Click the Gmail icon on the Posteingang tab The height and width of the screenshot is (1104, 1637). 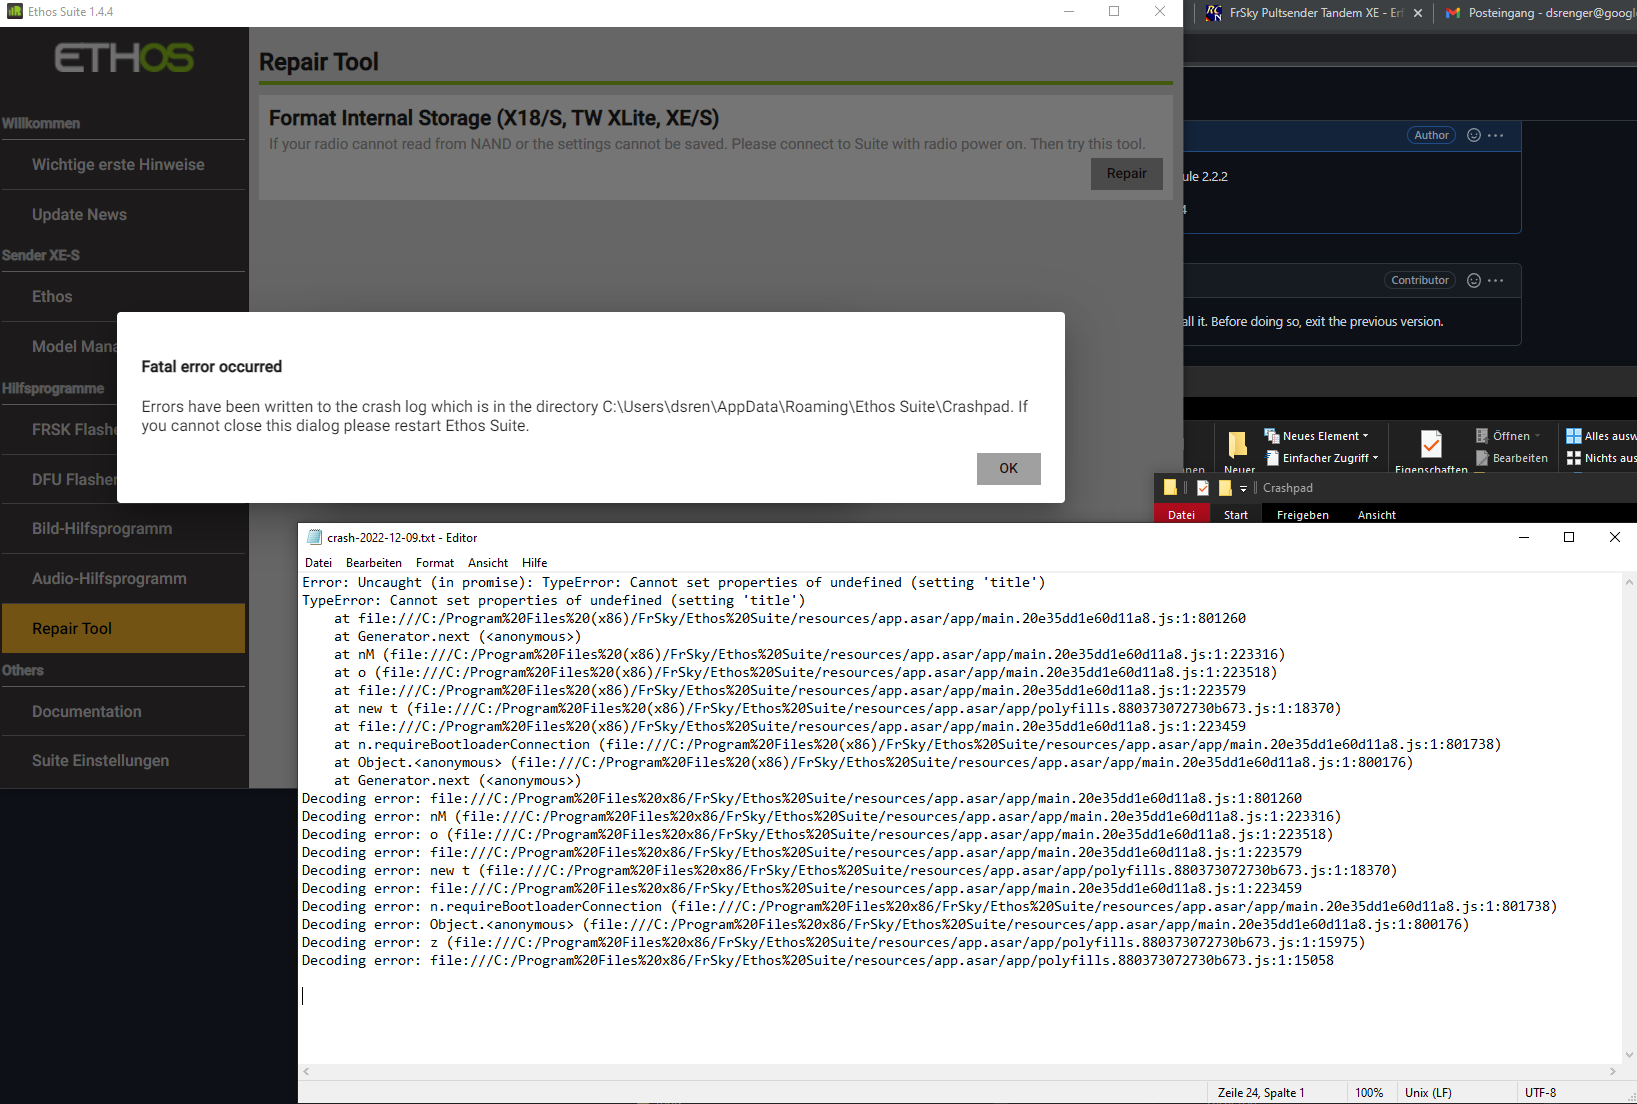coord(1452,13)
